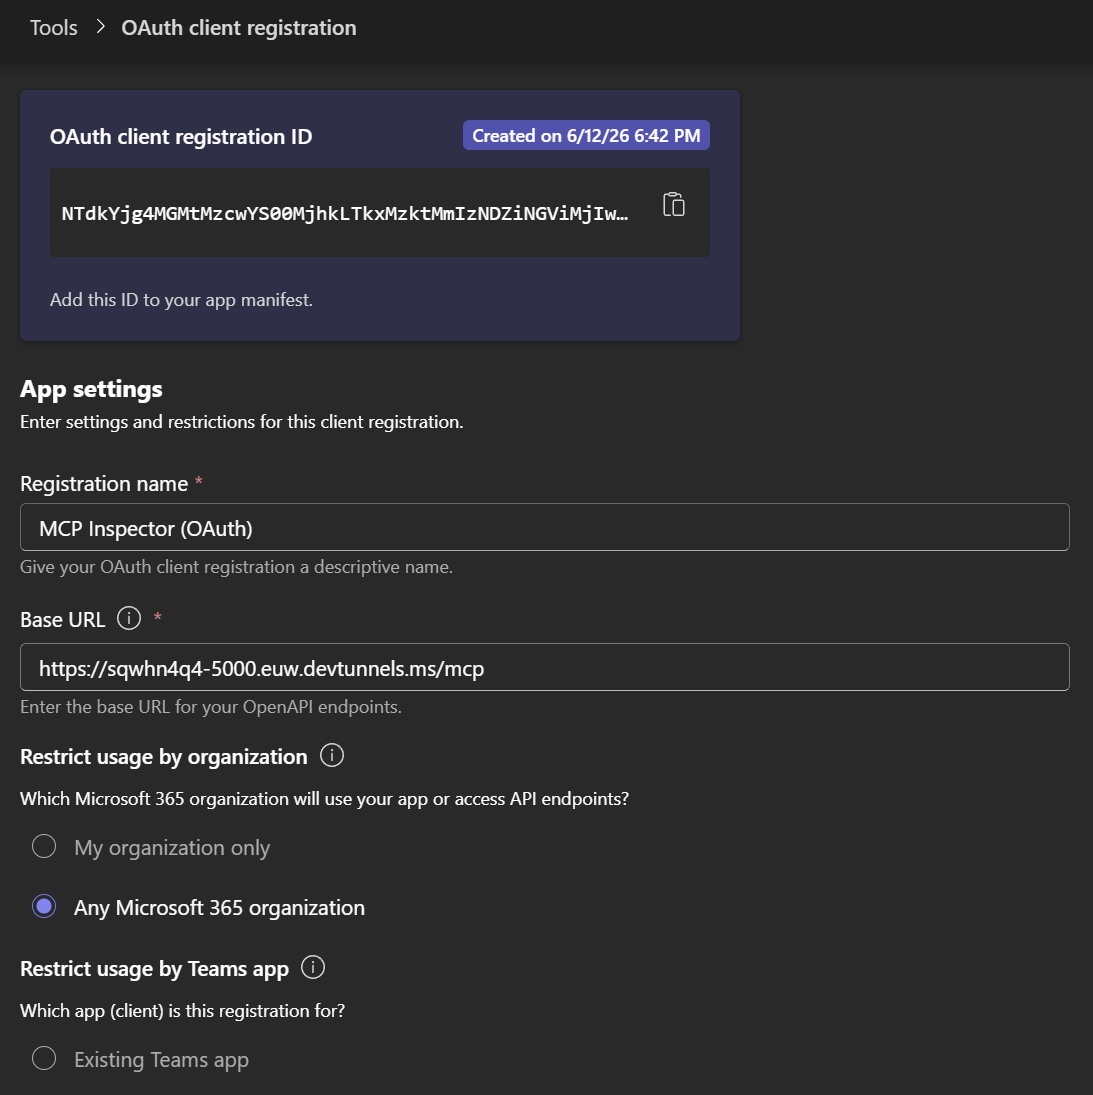Show info for Restrict usage by Teams app

pyautogui.click(x=313, y=968)
